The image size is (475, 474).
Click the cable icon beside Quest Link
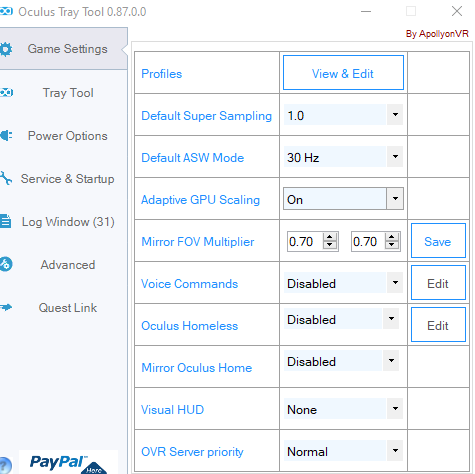(6, 307)
